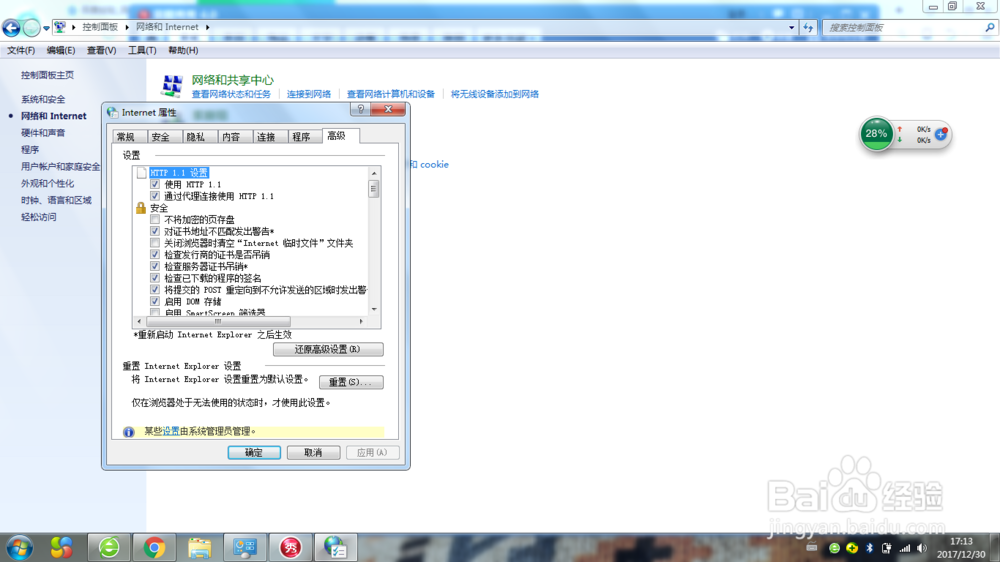Open the yellow 360 security tray icon

pyautogui.click(x=852, y=548)
